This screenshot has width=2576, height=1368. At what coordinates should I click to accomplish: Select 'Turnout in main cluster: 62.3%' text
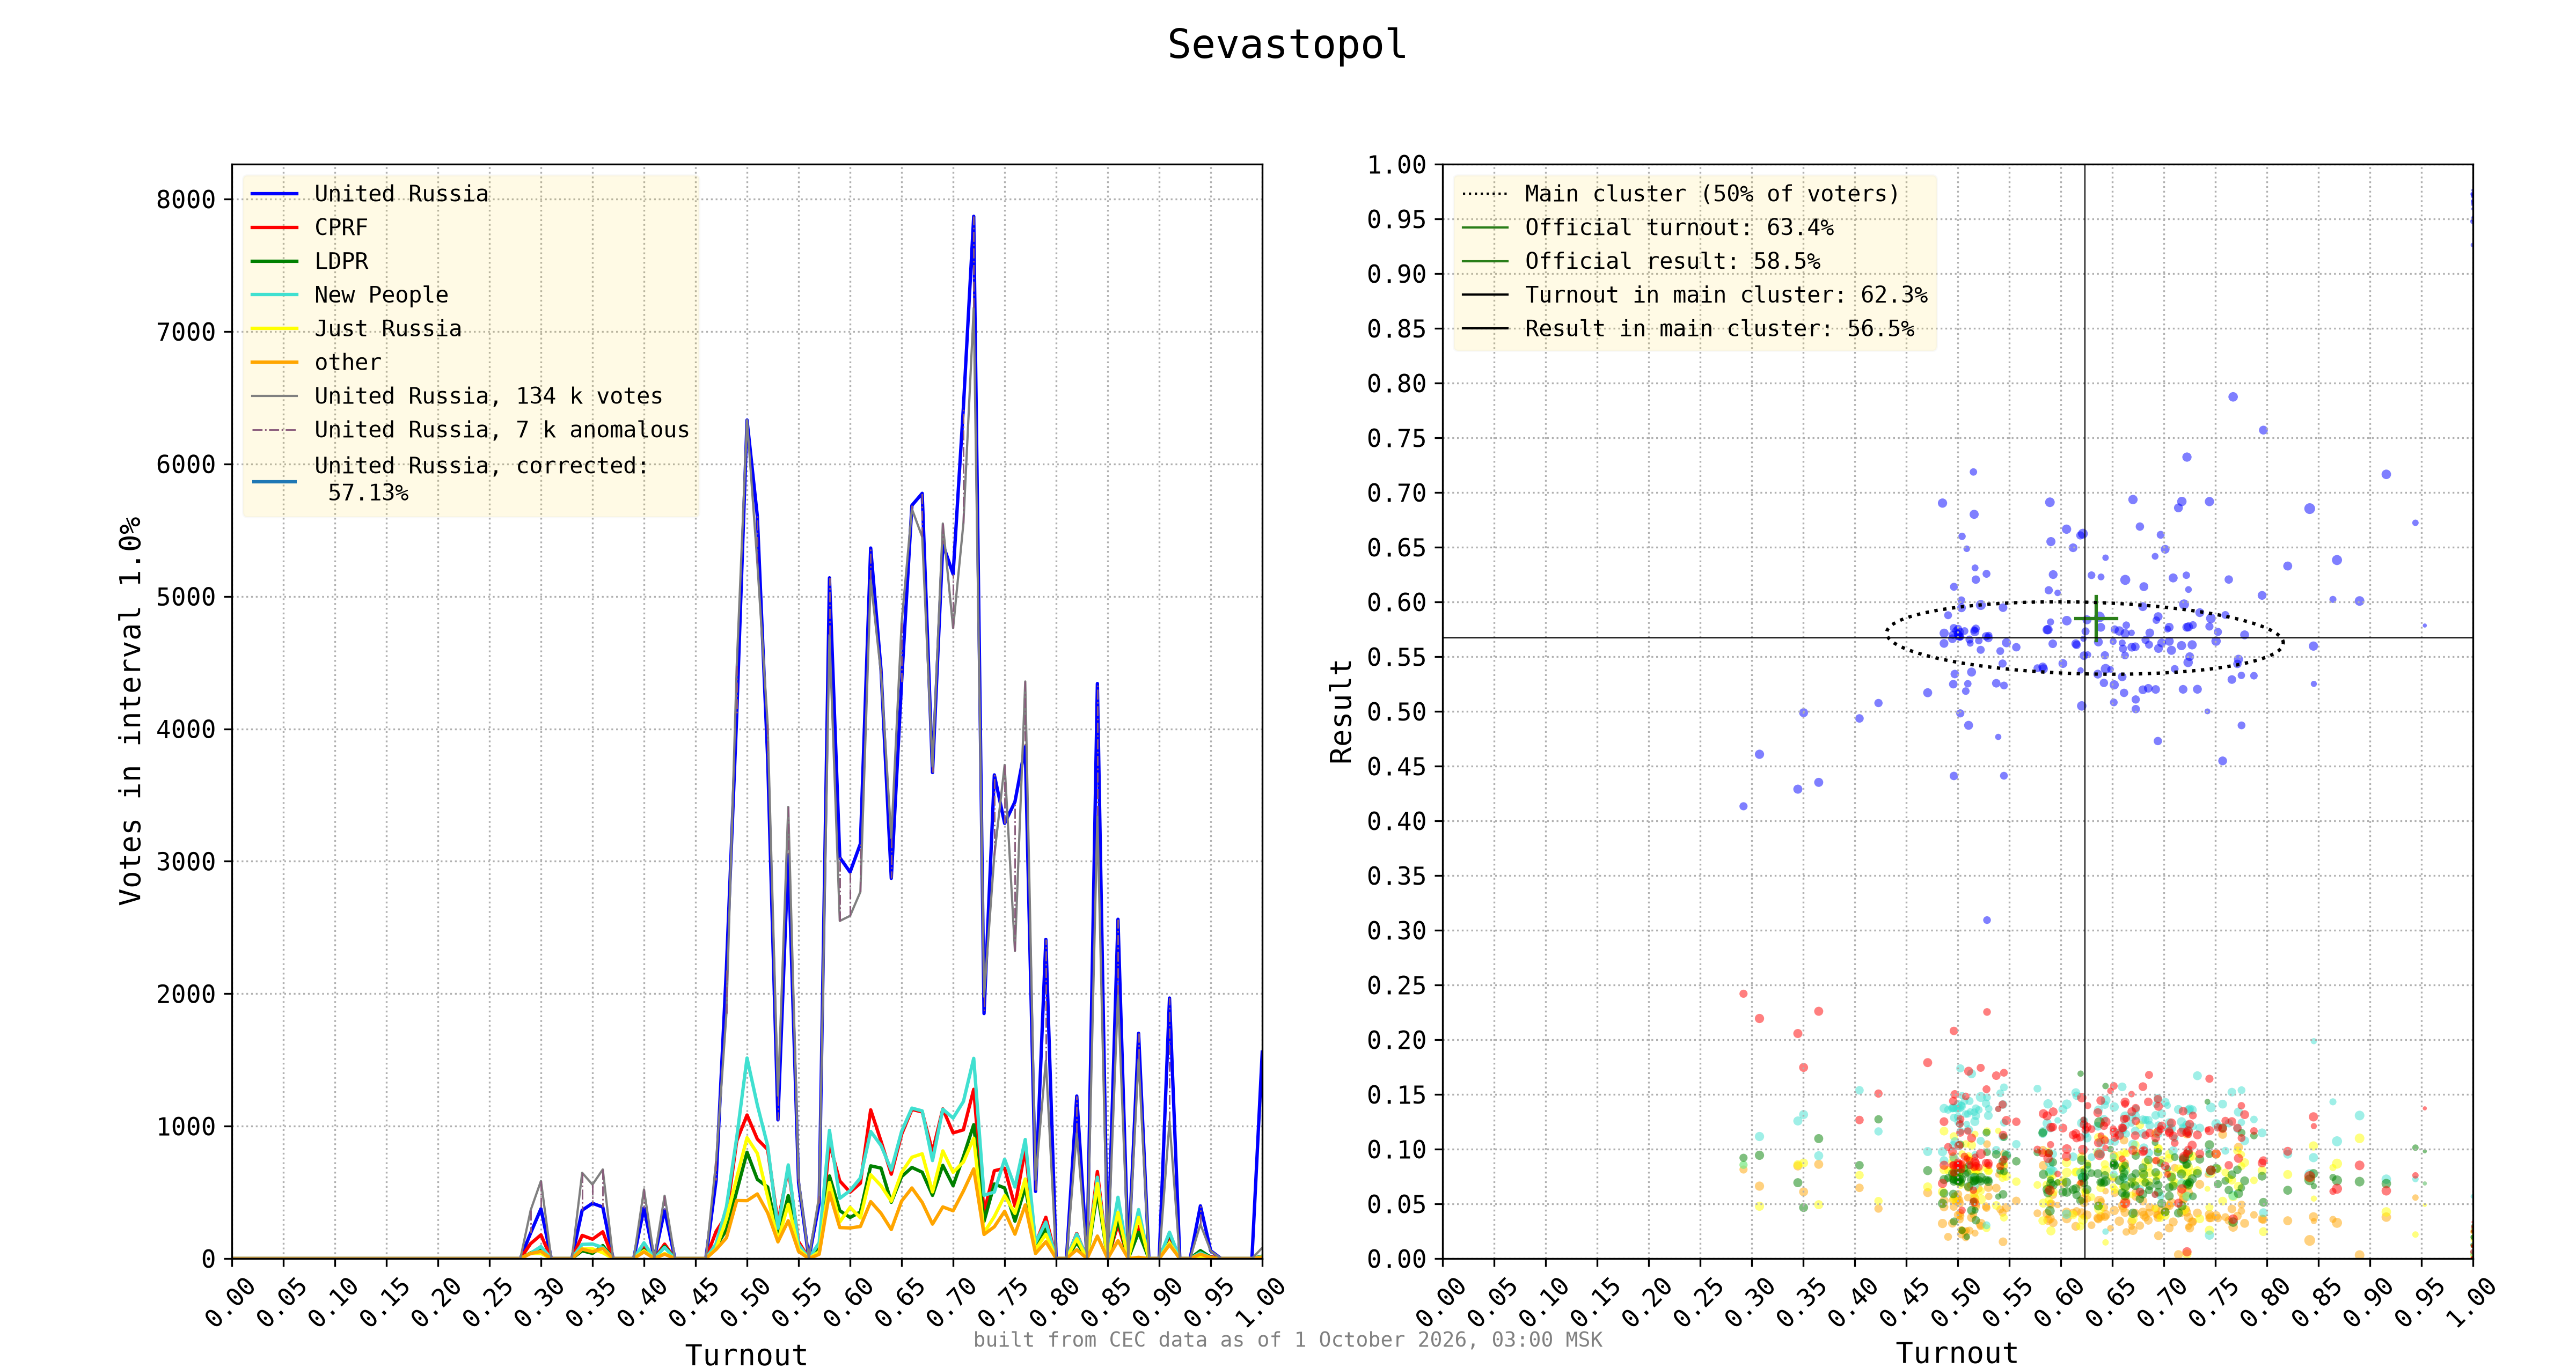point(1726,295)
